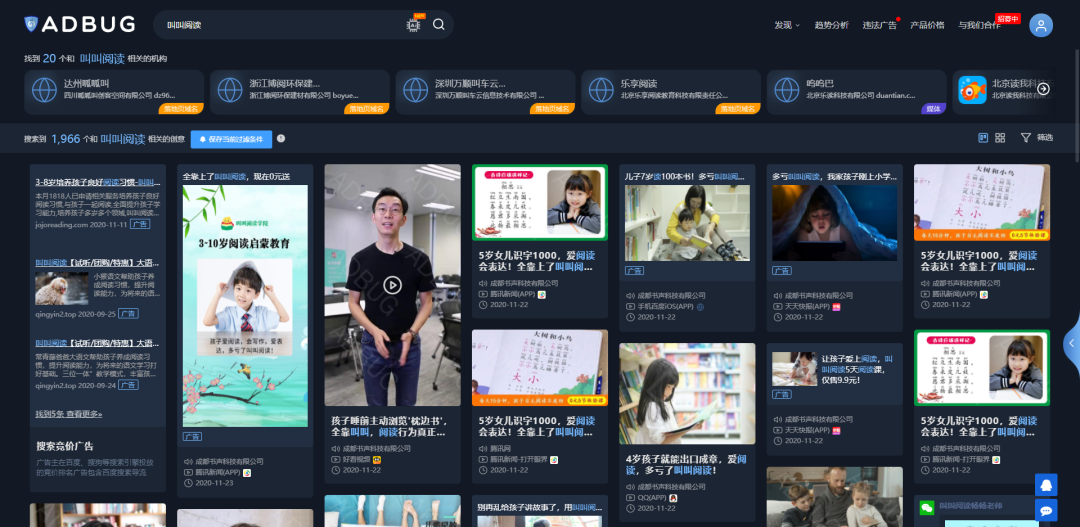Open the notification bell floating button

(1046, 485)
